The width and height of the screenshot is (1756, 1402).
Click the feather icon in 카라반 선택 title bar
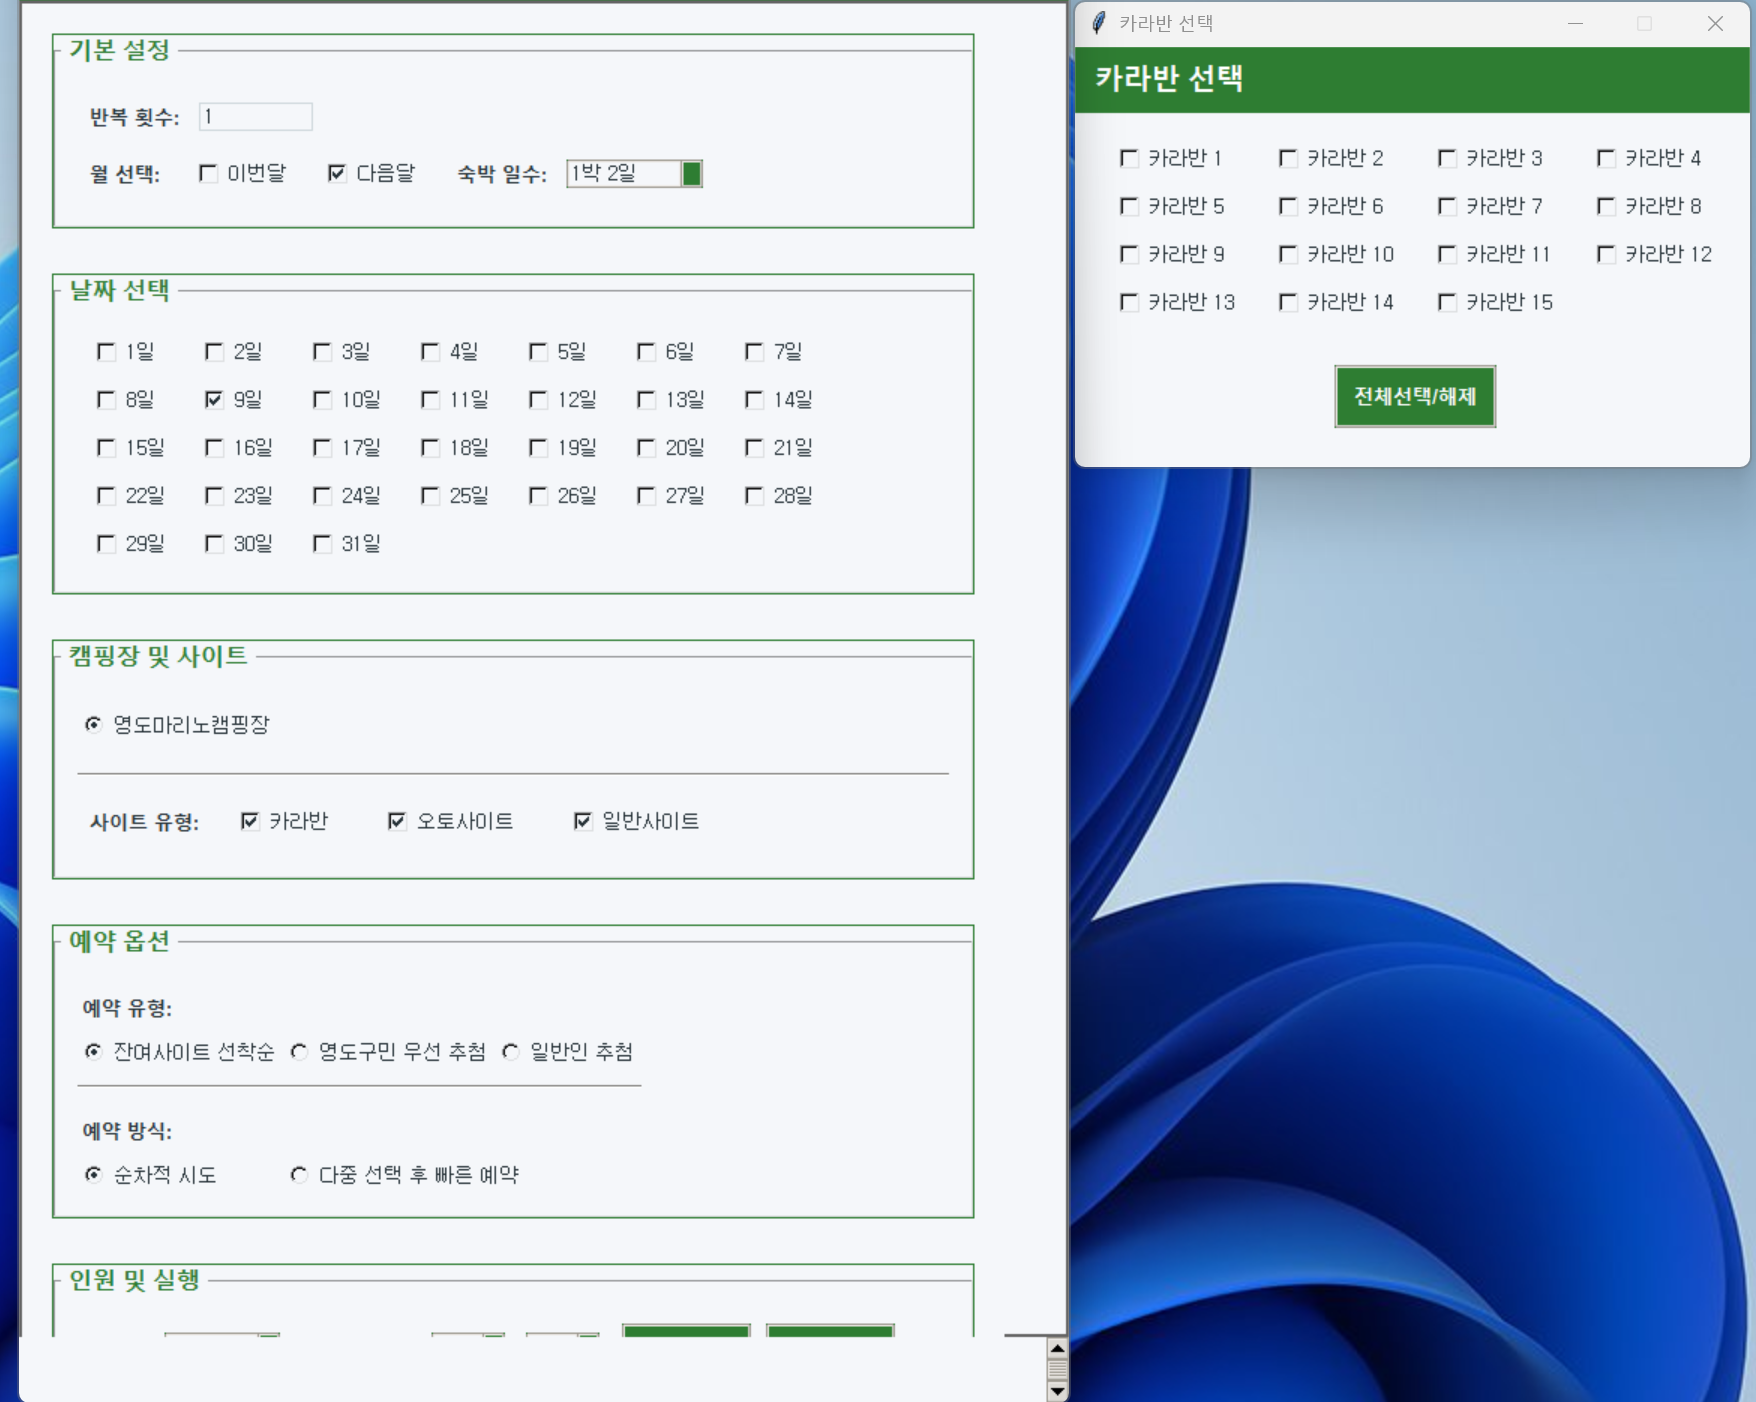[x=1099, y=23]
